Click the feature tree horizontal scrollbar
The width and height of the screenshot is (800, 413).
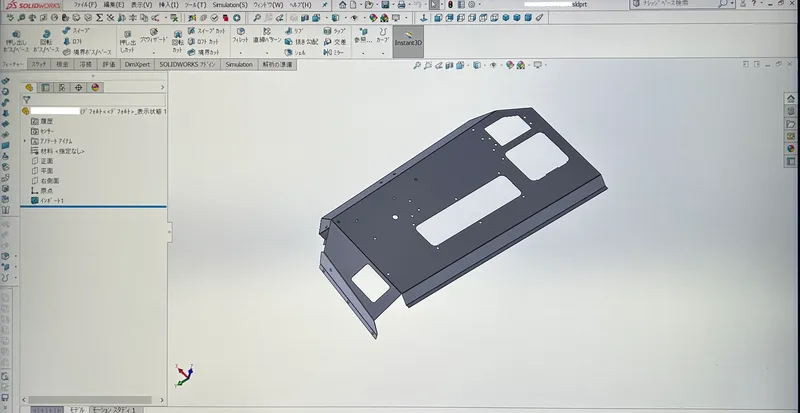tap(90, 400)
